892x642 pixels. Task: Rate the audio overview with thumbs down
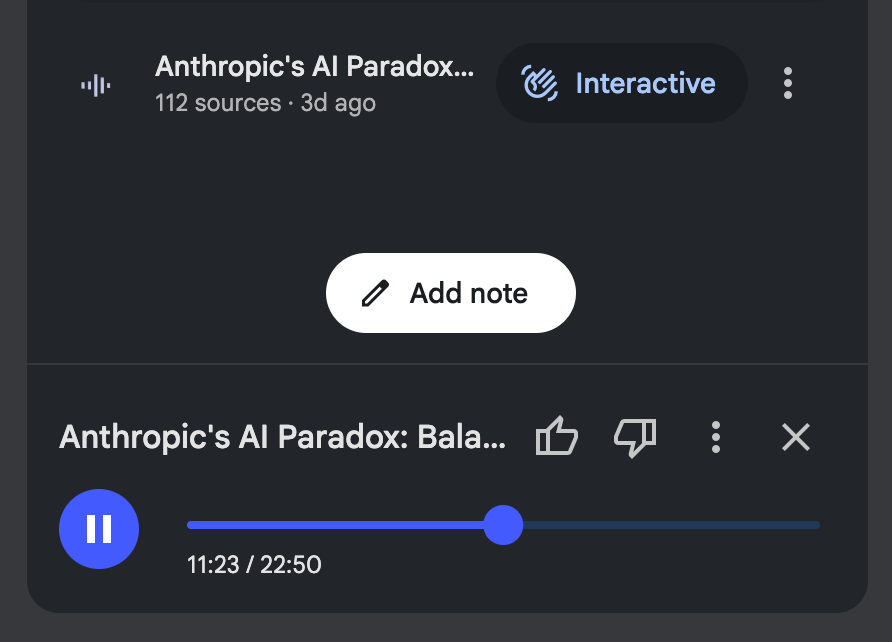(635, 437)
